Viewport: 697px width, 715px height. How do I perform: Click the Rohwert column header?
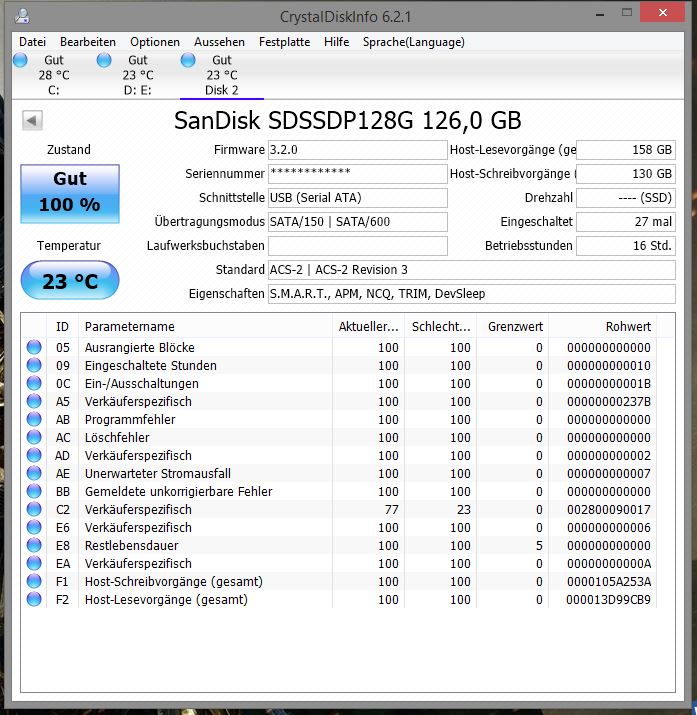[x=603, y=326]
